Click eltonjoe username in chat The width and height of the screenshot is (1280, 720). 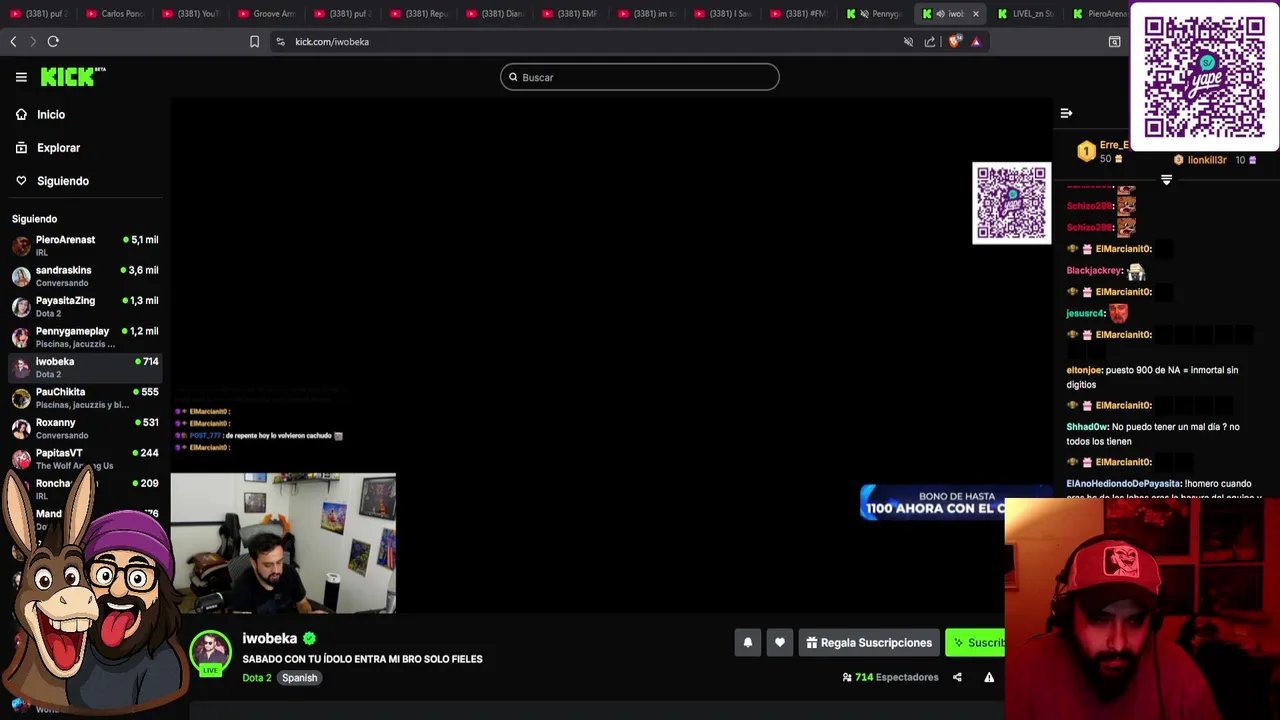(1084, 370)
